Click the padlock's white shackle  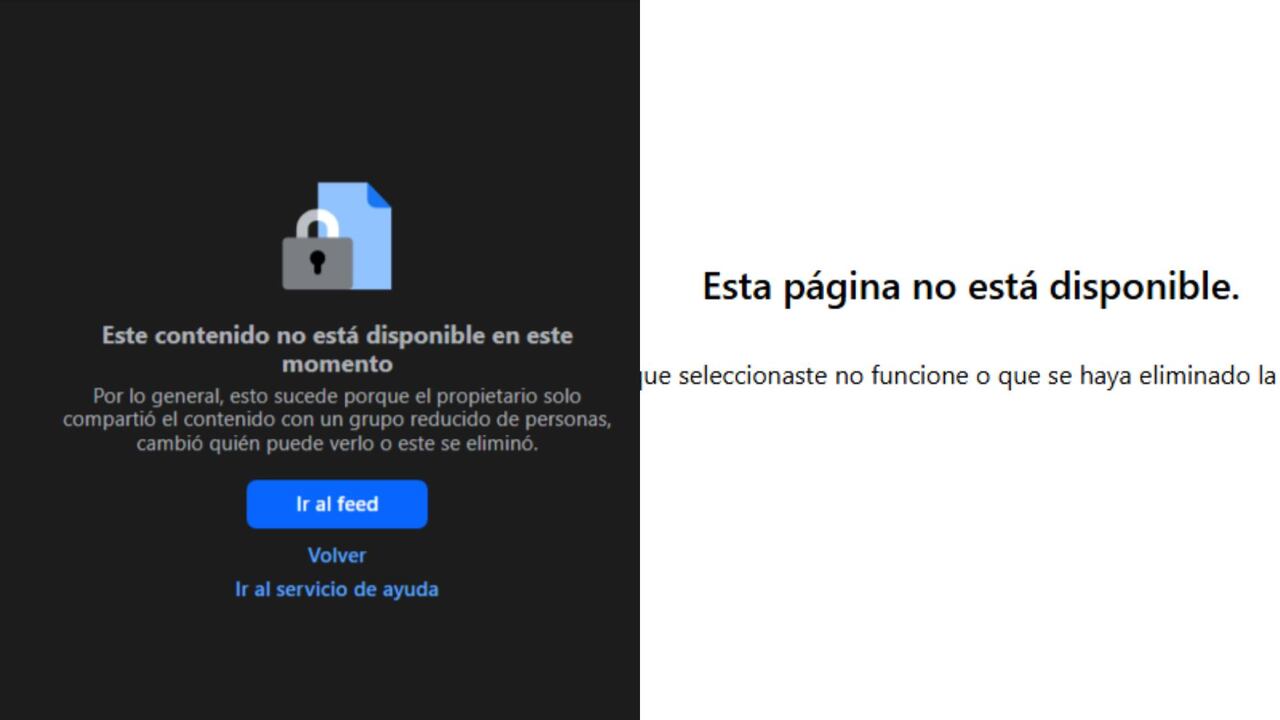pos(317,223)
